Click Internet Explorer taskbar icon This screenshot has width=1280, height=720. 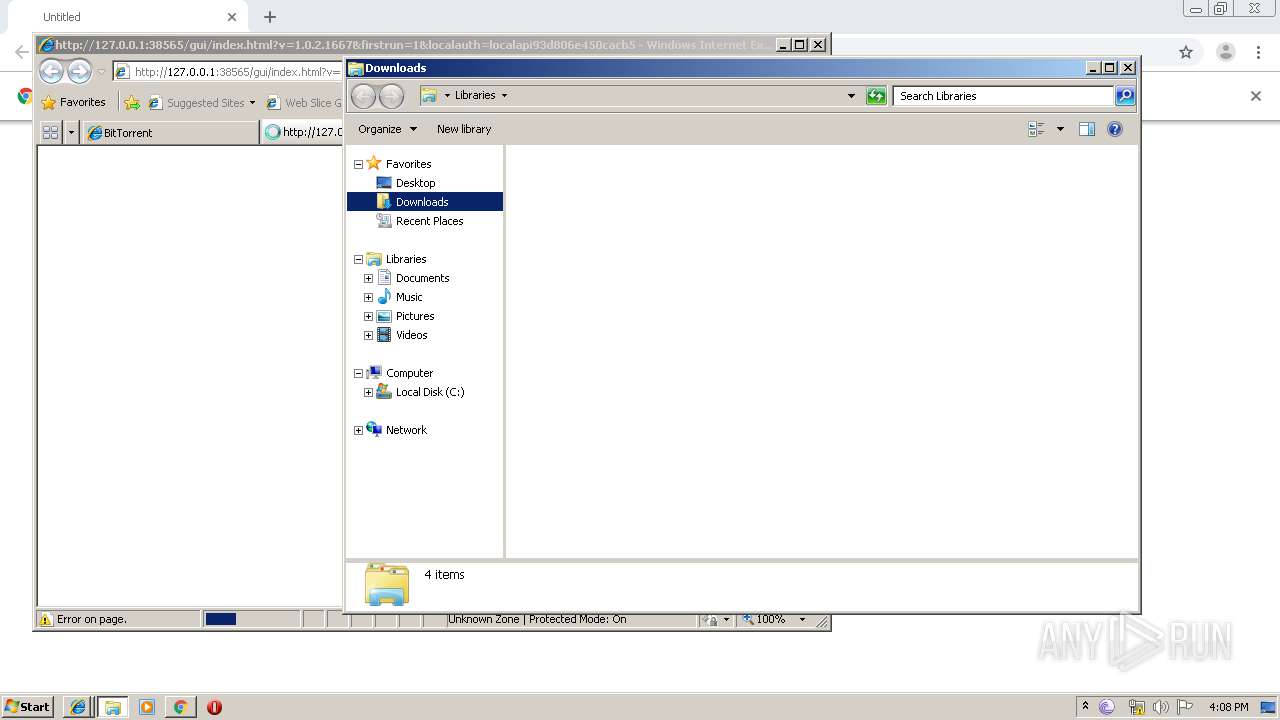click(78, 707)
